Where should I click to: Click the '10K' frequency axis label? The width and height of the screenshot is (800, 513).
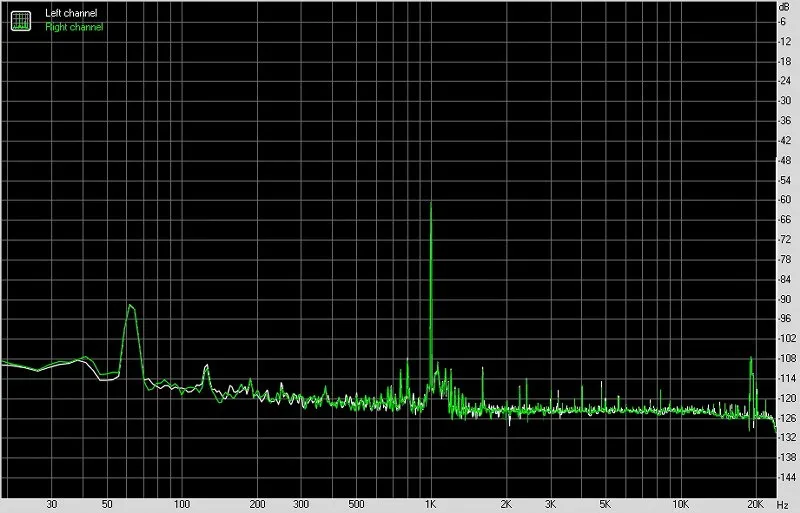pos(681,504)
